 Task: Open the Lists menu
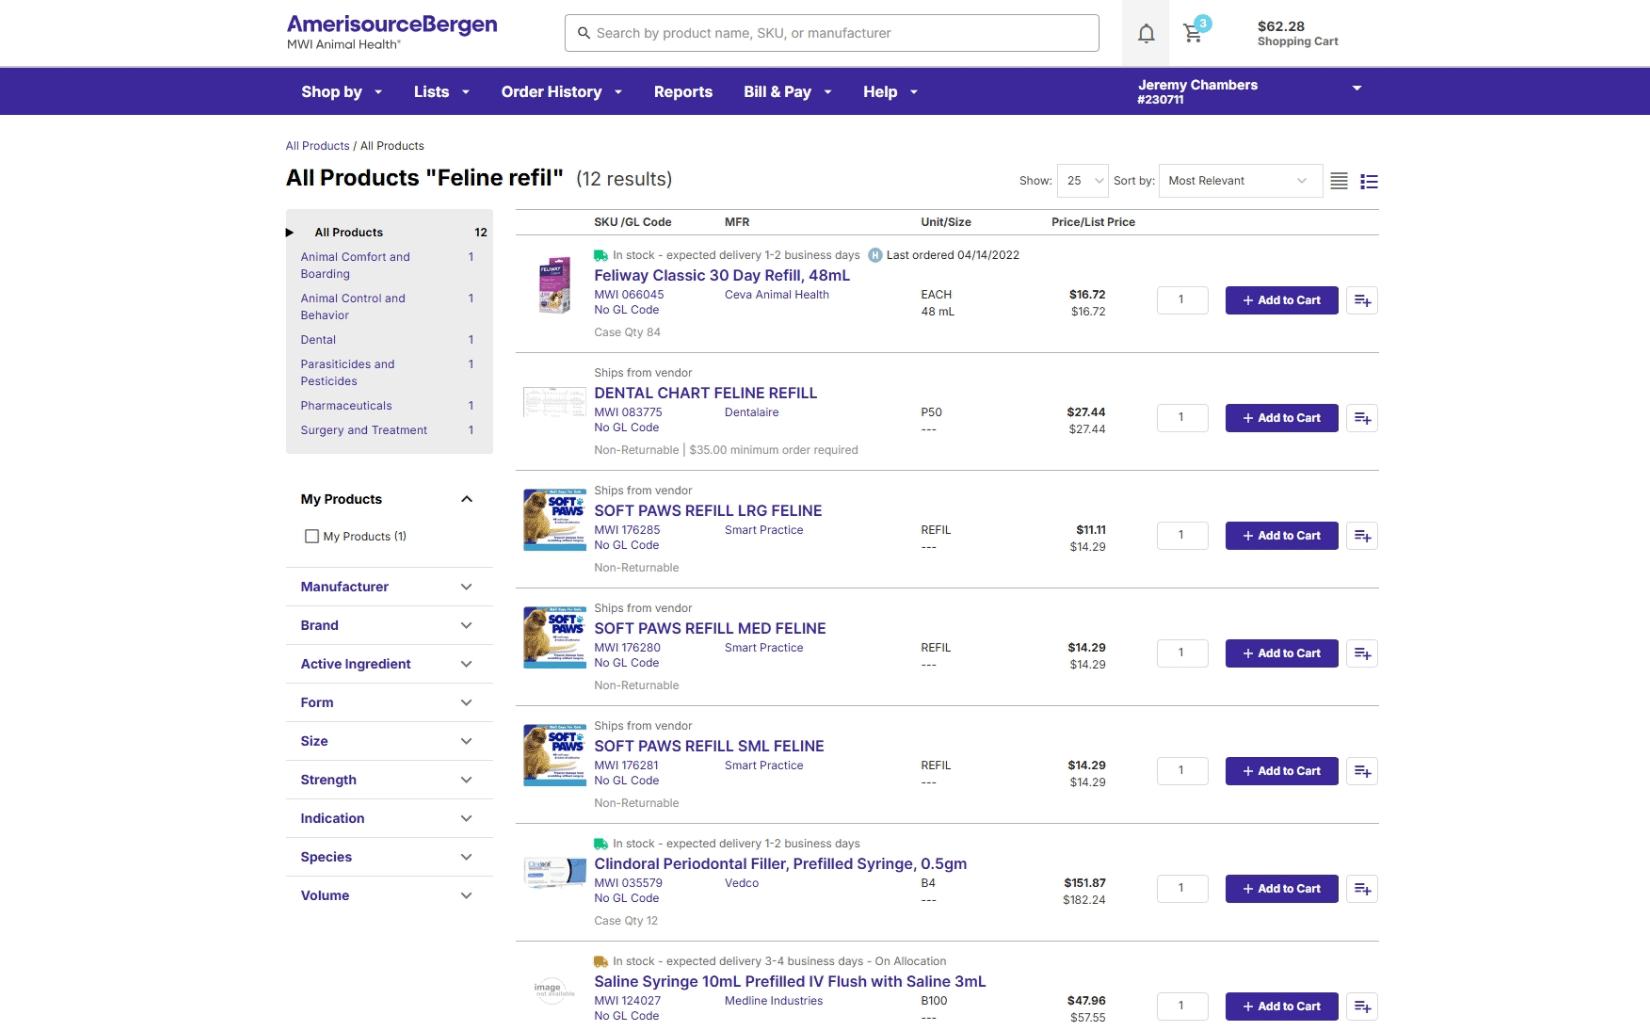[x=441, y=92]
